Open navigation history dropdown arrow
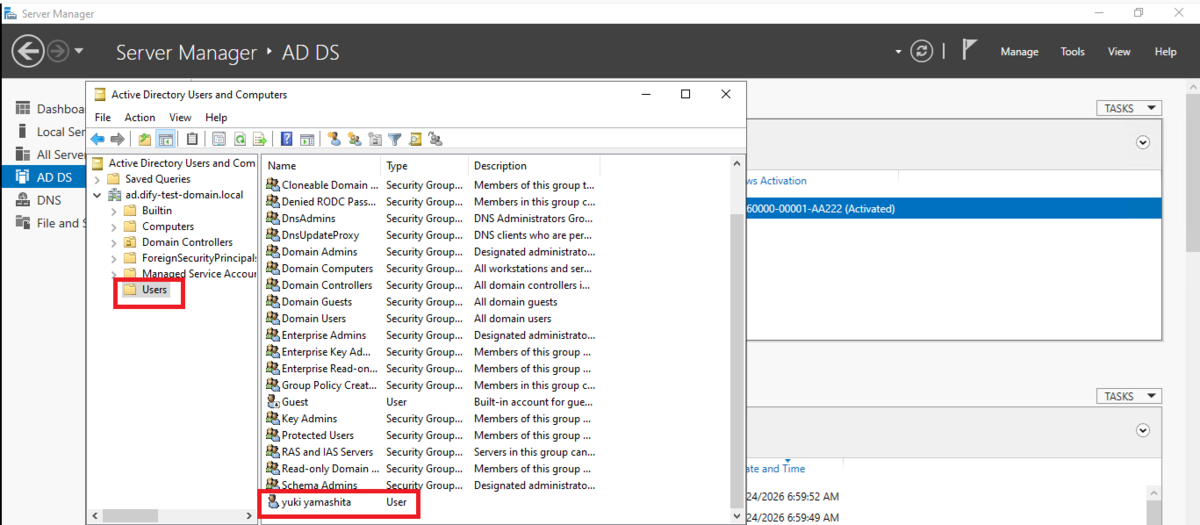The width and height of the screenshot is (1200, 525). (79, 51)
